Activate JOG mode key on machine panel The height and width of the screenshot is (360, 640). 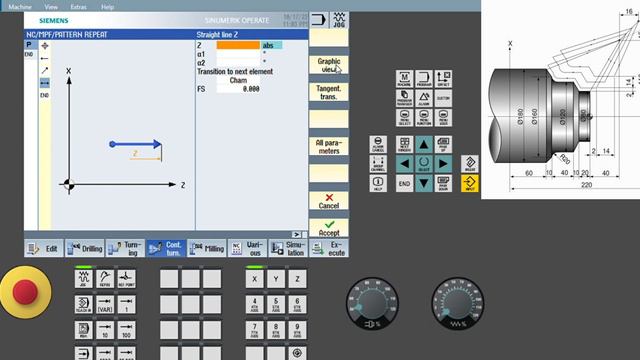(x=83, y=279)
